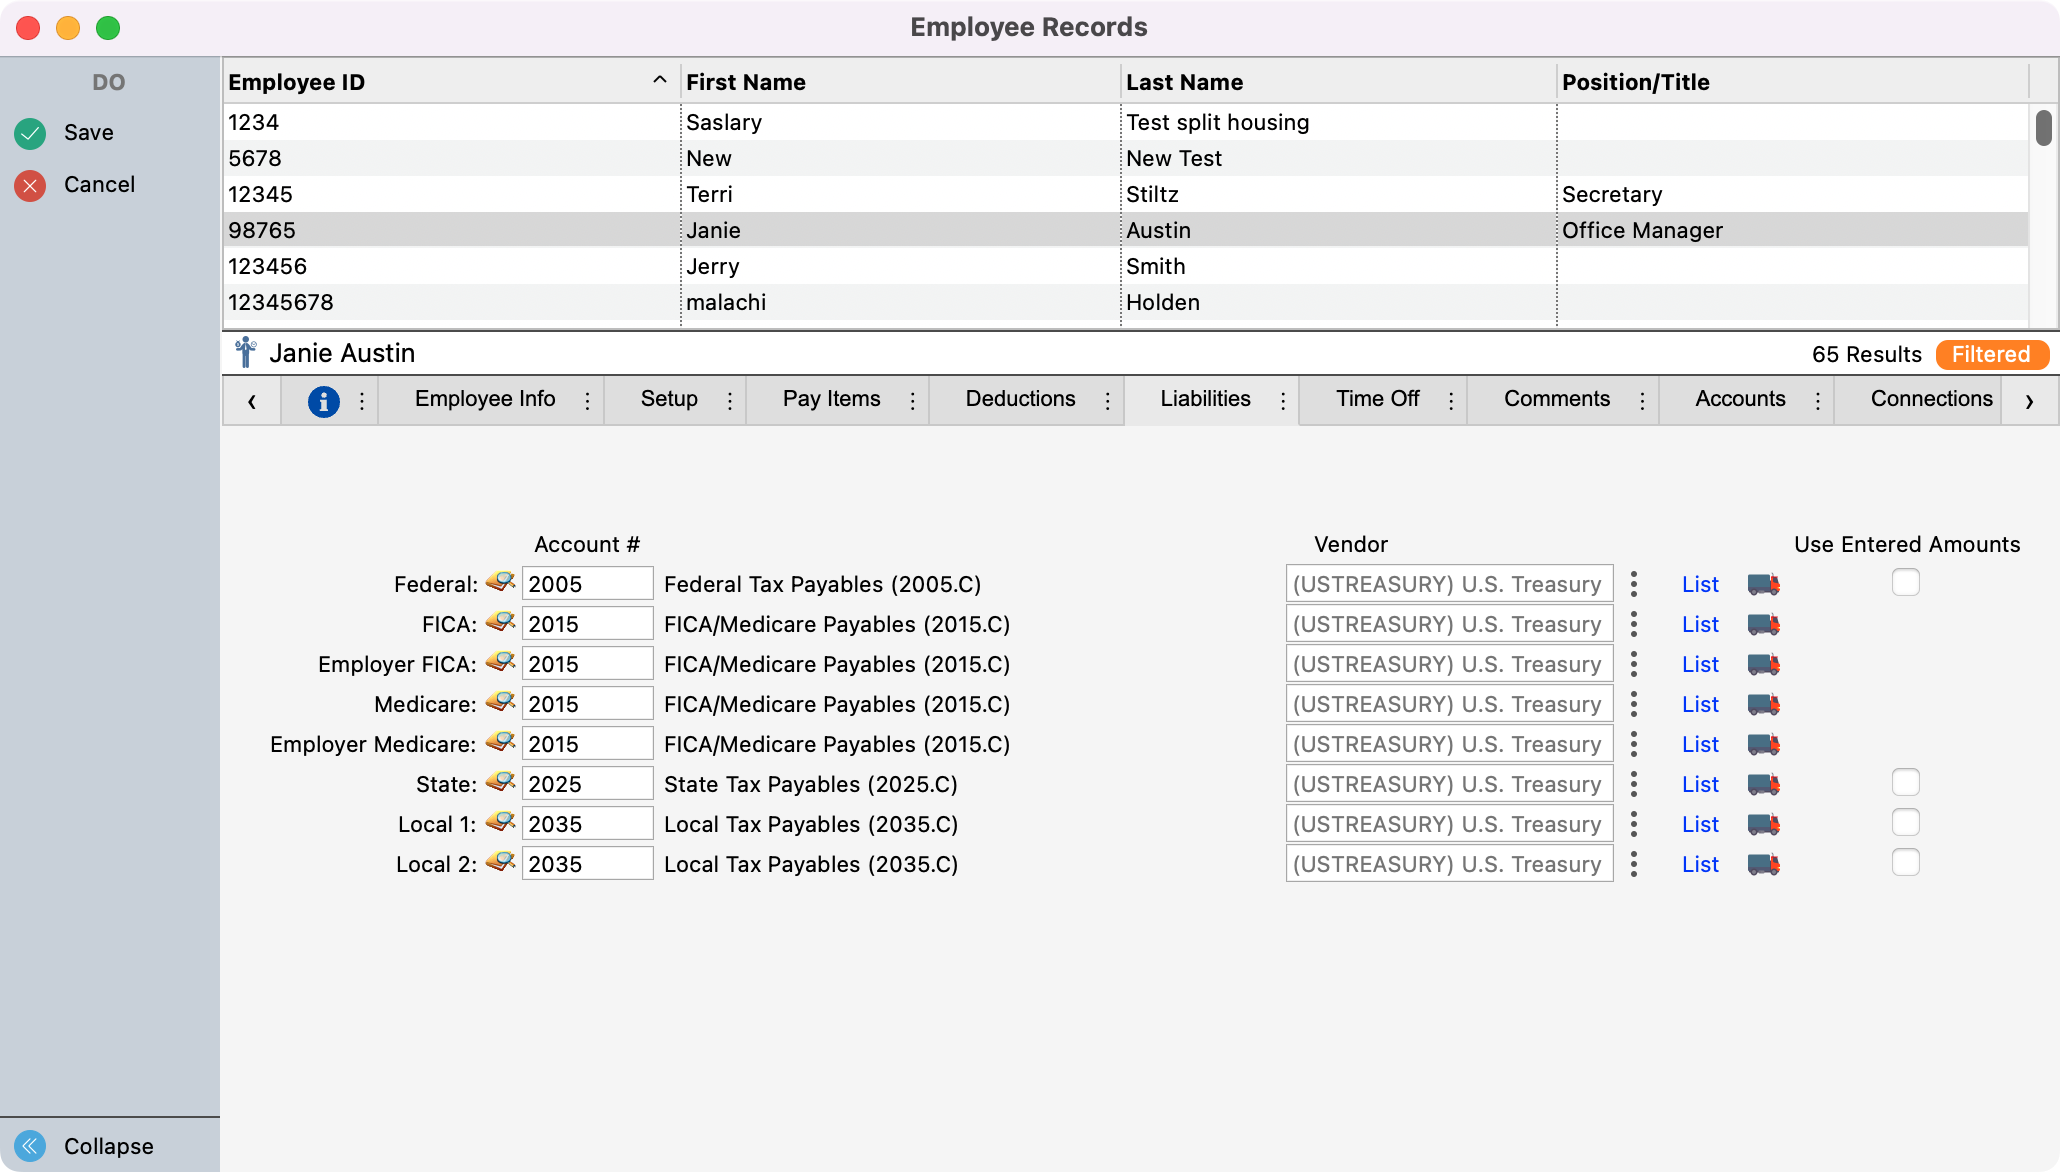Image resolution: width=2060 pixels, height=1172 pixels.
Task: Click the Local 1 account number field
Action: [x=587, y=824]
